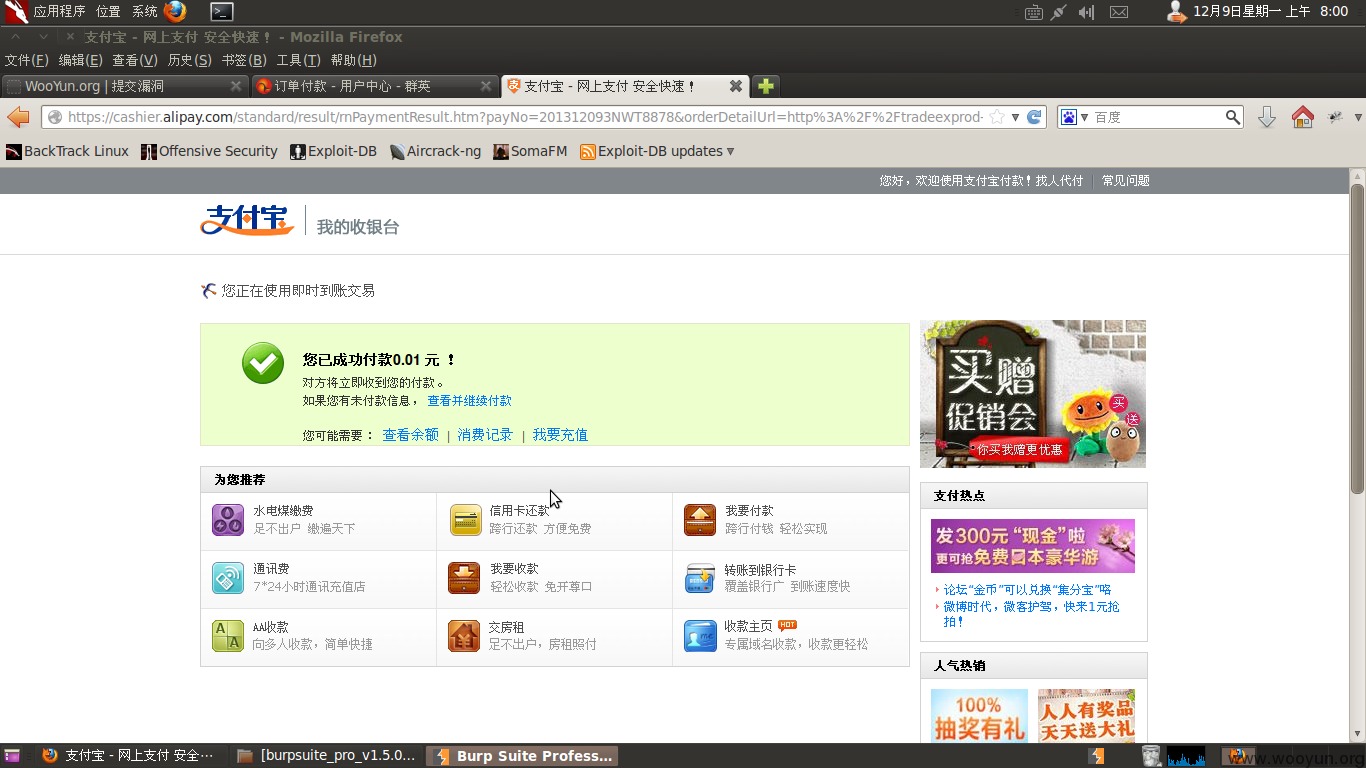Open a new tab with the plus button
1366x768 pixels.
coord(765,86)
